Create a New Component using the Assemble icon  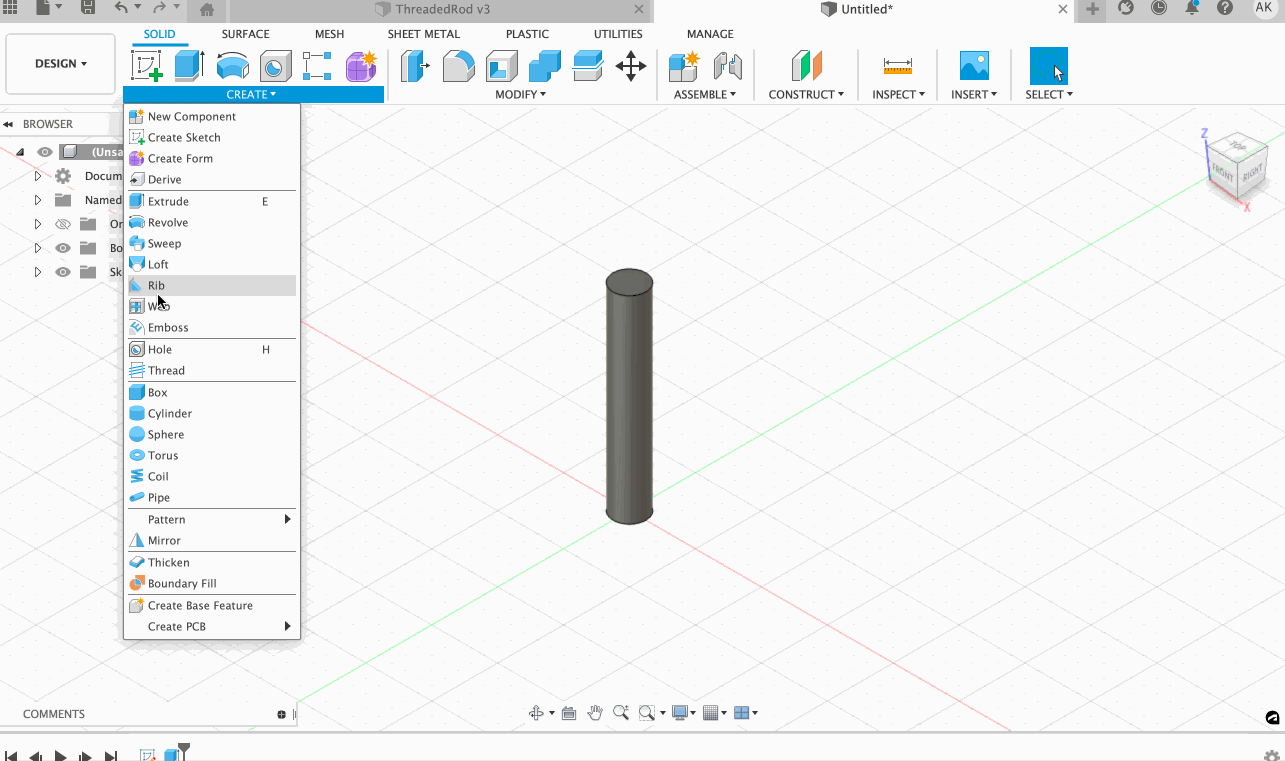click(x=683, y=66)
